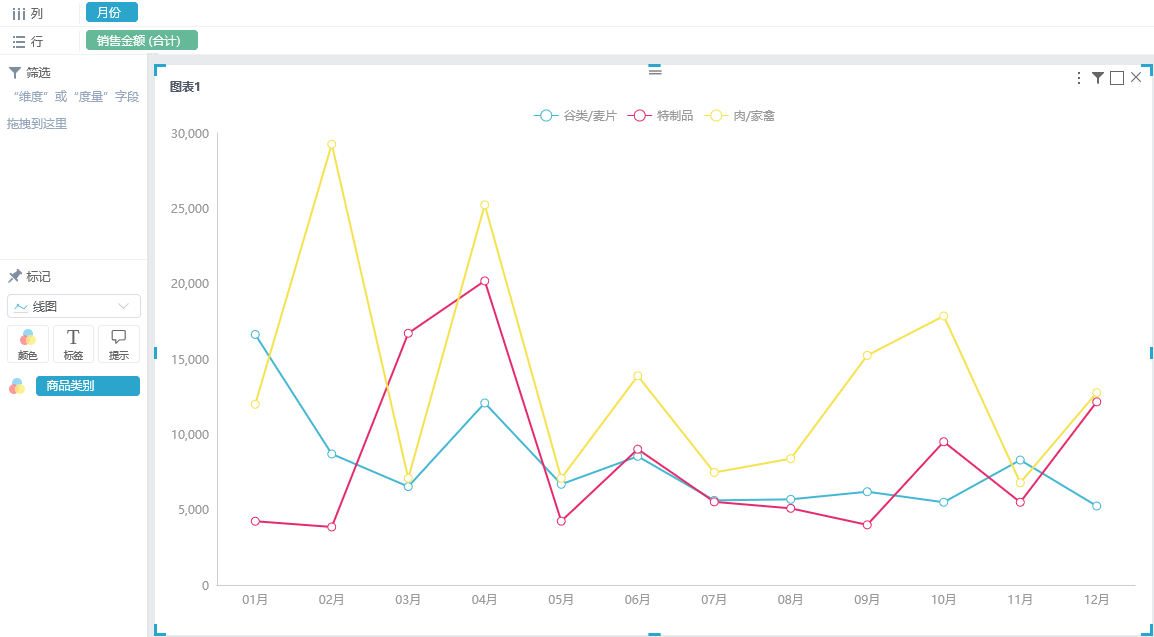This screenshot has height=637, width=1154.
Task: Click the 特制品 data point for 04月
Action: tap(484, 281)
